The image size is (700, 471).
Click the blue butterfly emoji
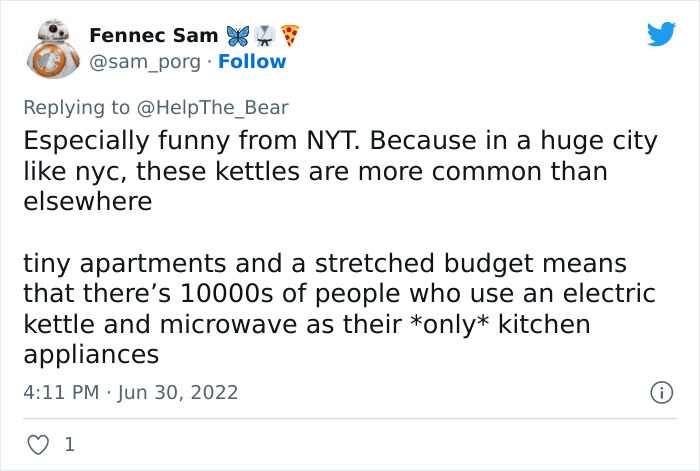tap(236, 36)
